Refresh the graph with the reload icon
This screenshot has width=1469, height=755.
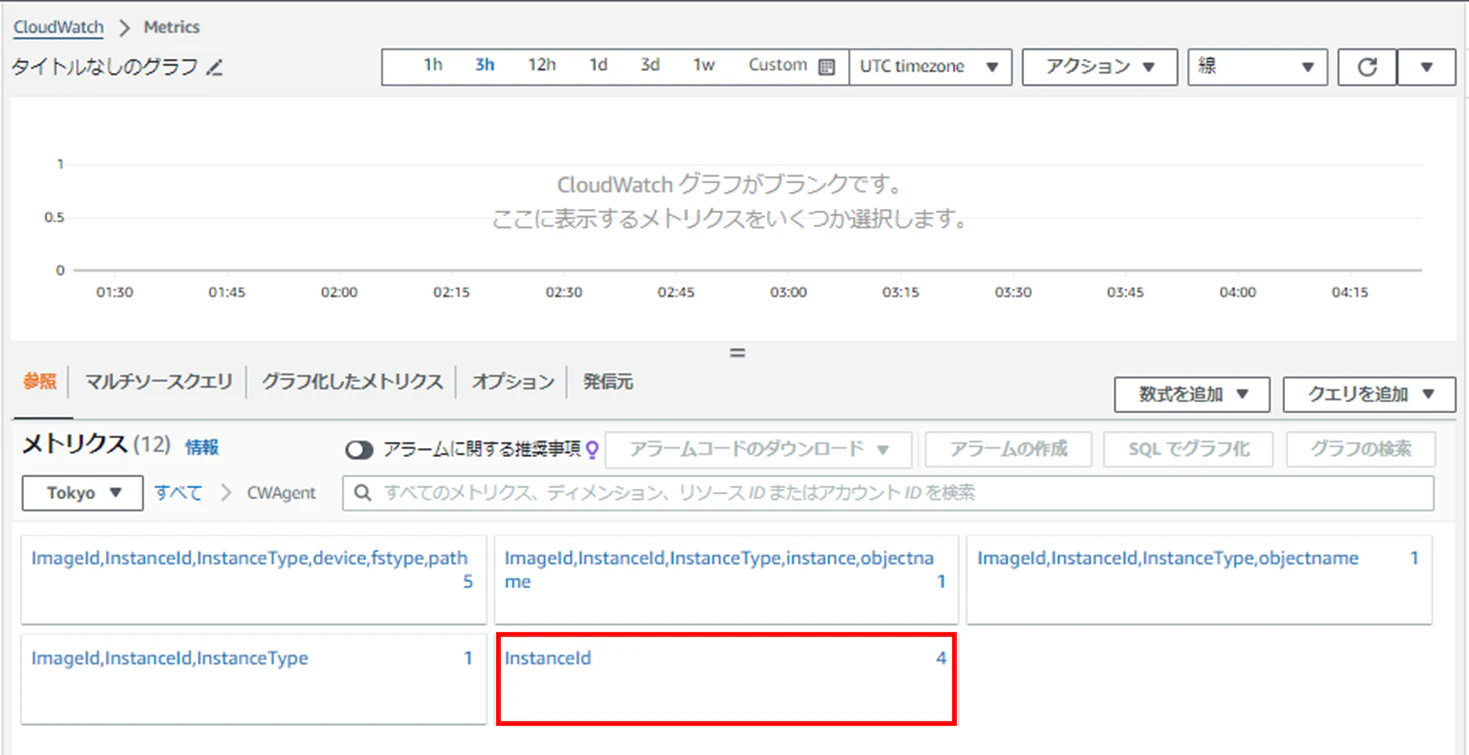[x=1367, y=67]
